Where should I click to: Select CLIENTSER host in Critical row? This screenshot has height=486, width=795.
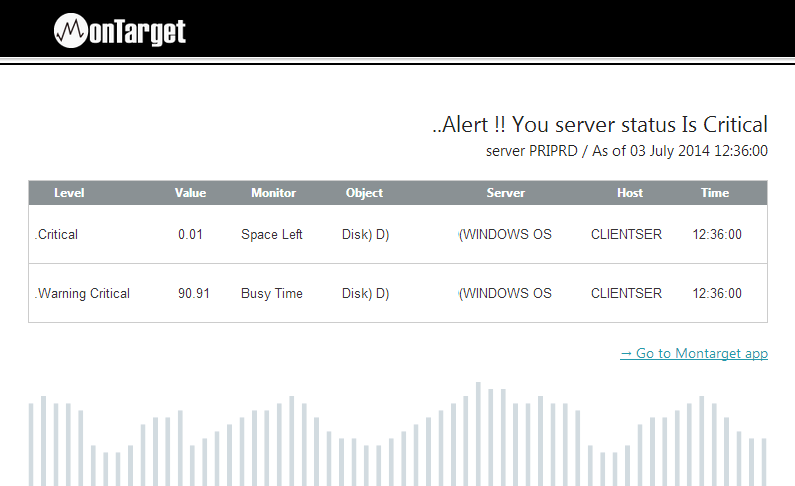click(x=626, y=234)
